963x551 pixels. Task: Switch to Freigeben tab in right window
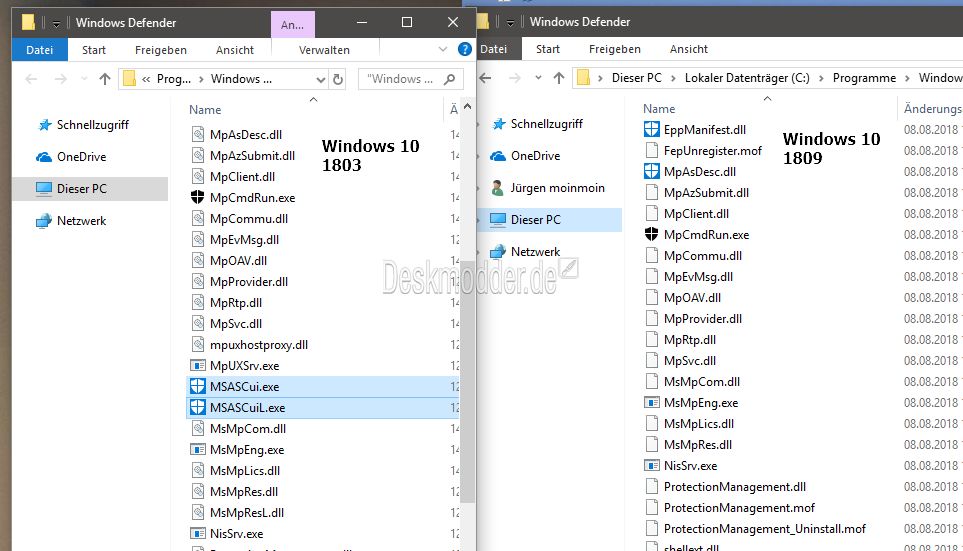point(615,49)
